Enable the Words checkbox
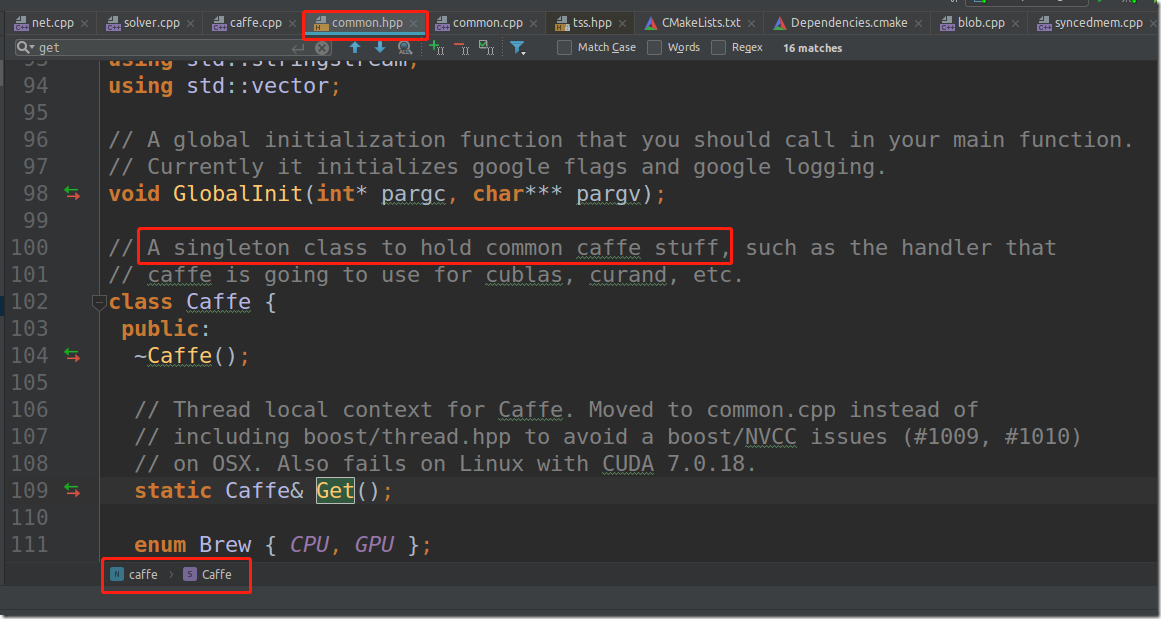This screenshot has height=619, width=1161. click(655, 47)
